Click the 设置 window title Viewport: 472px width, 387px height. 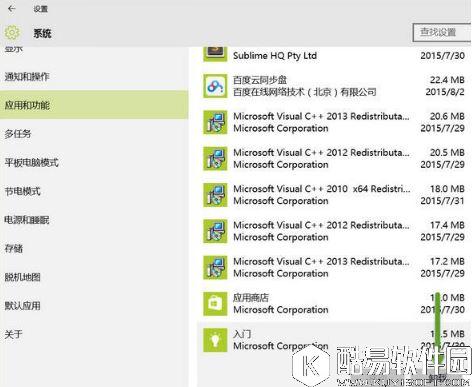pyautogui.click(x=40, y=9)
